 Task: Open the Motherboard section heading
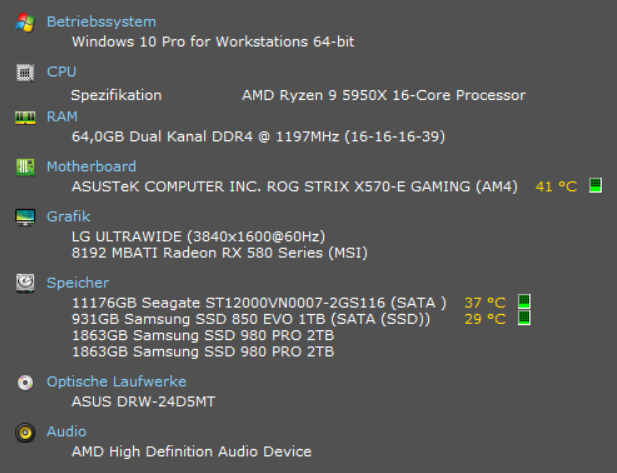[91, 166]
